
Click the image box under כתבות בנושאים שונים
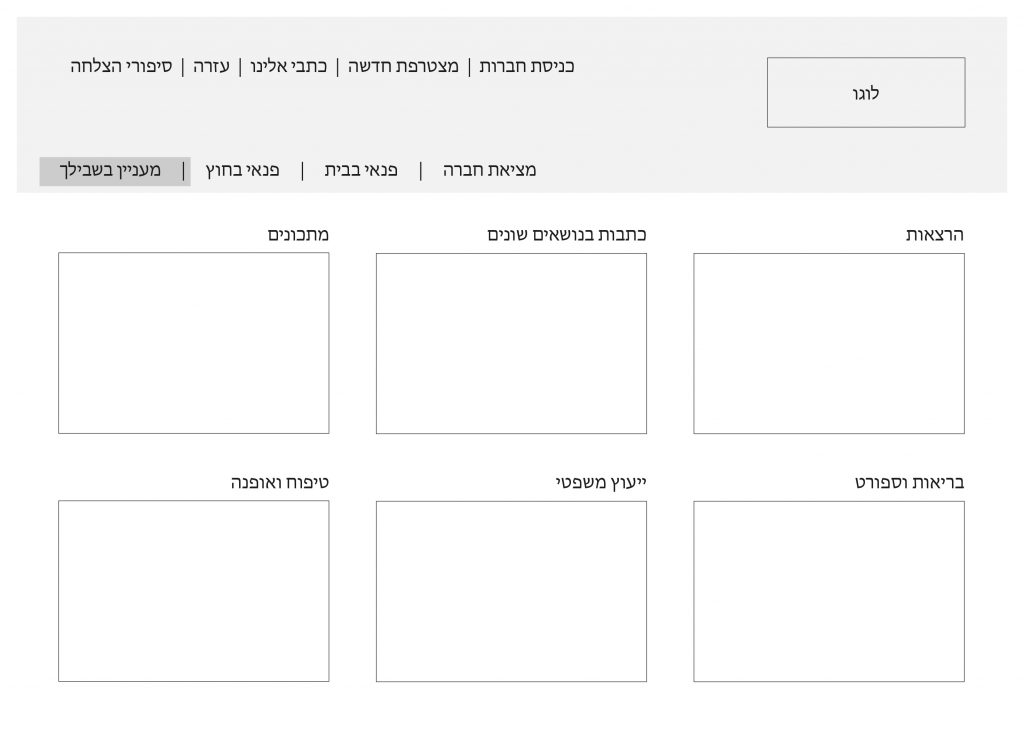click(511, 343)
